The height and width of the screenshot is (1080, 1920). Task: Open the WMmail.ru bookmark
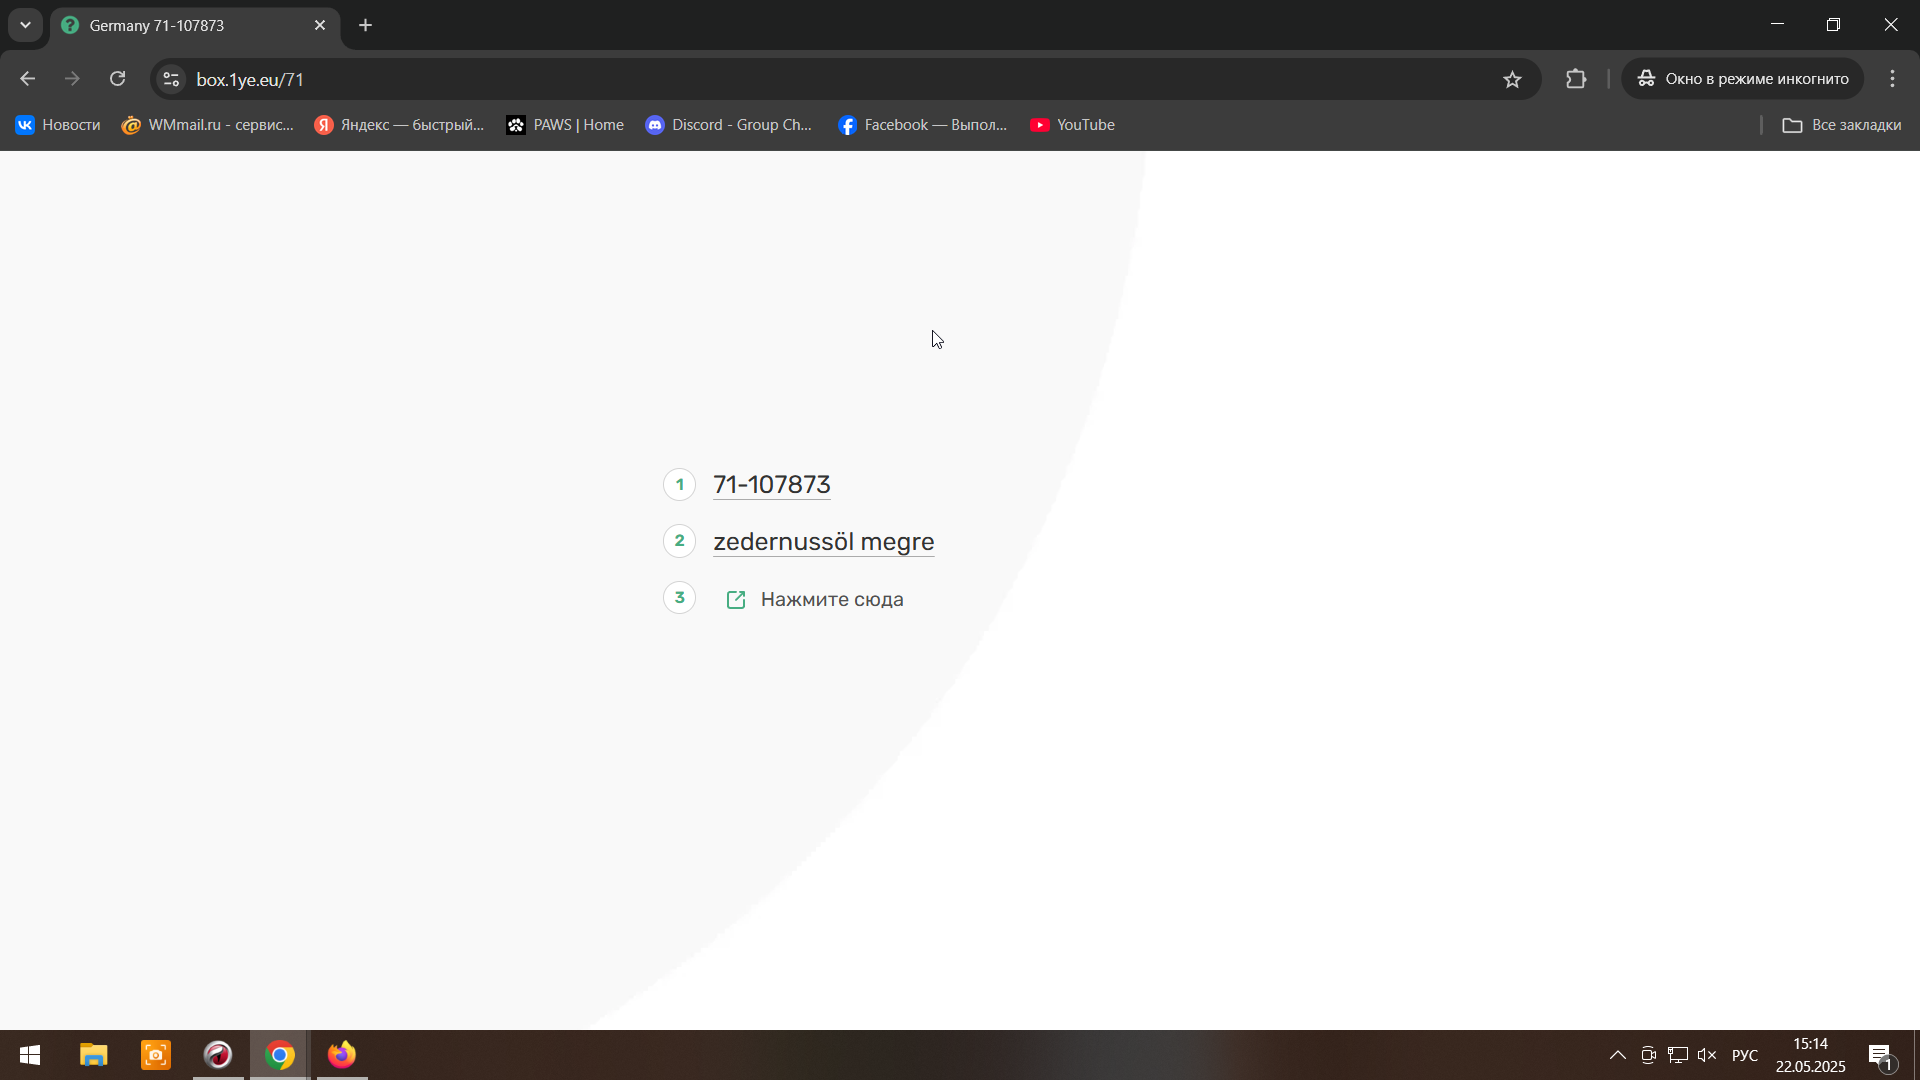(208, 125)
